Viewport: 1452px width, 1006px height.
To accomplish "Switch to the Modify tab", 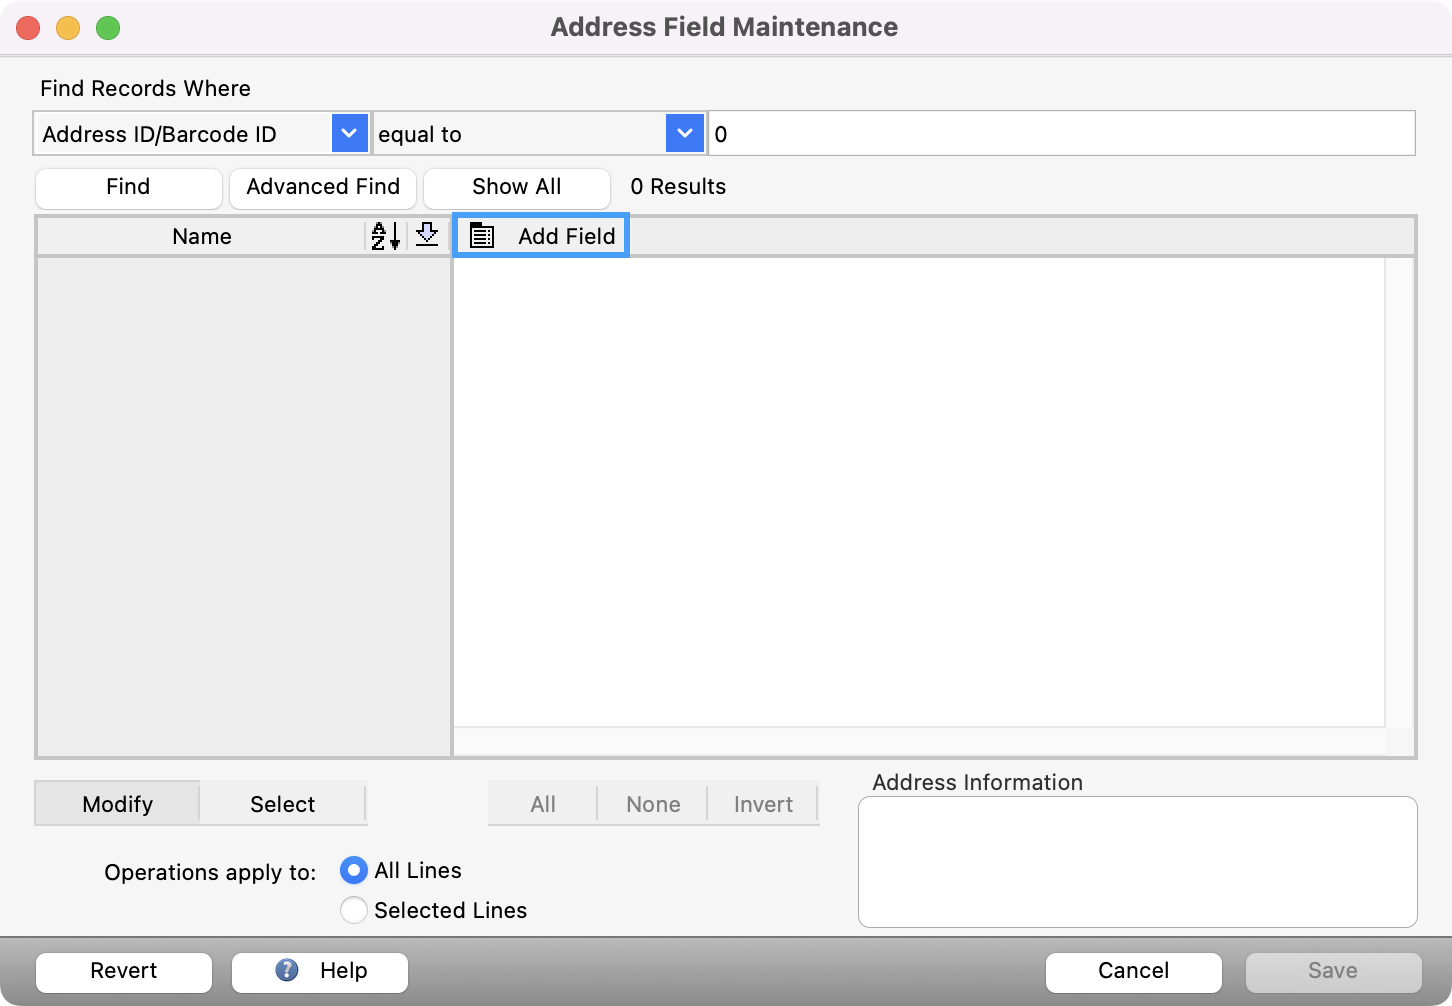I will click(x=117, y=803).
